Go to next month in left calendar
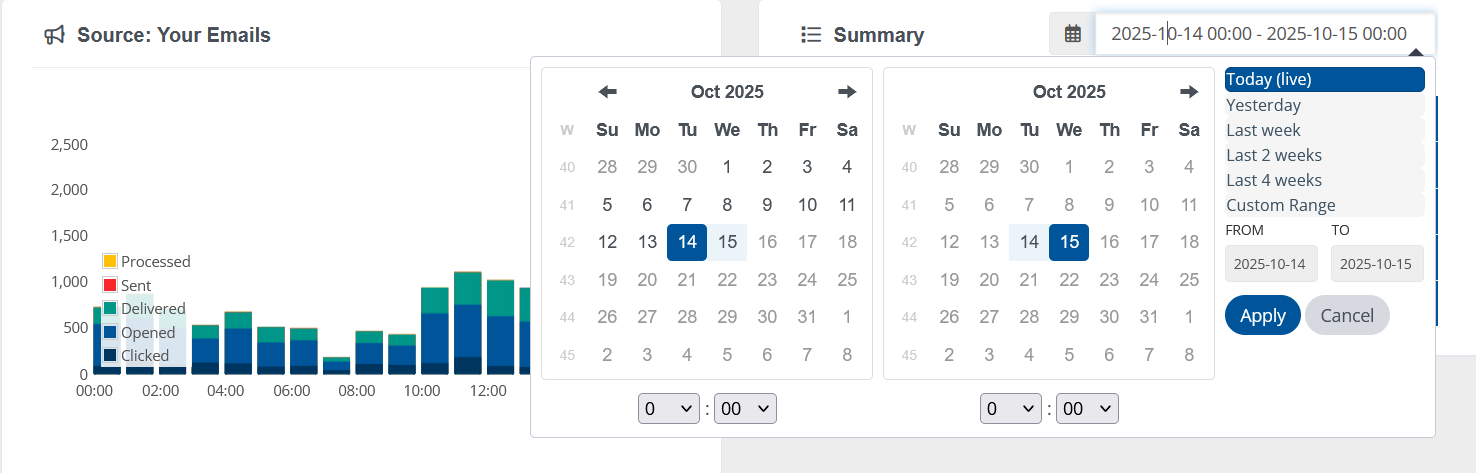1476x473 pixels. point(847,92)
